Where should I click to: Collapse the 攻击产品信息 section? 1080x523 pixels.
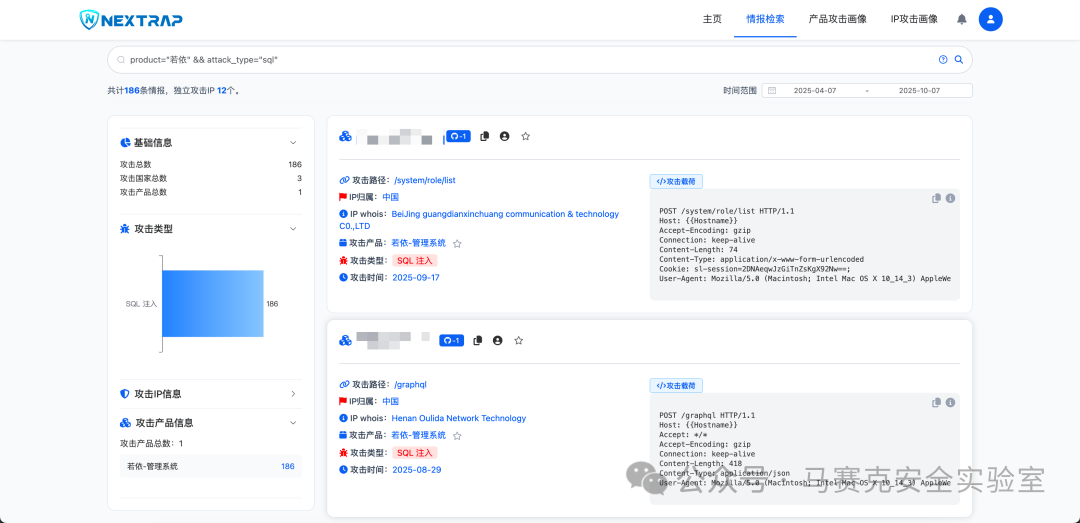[x=293, y=423]
